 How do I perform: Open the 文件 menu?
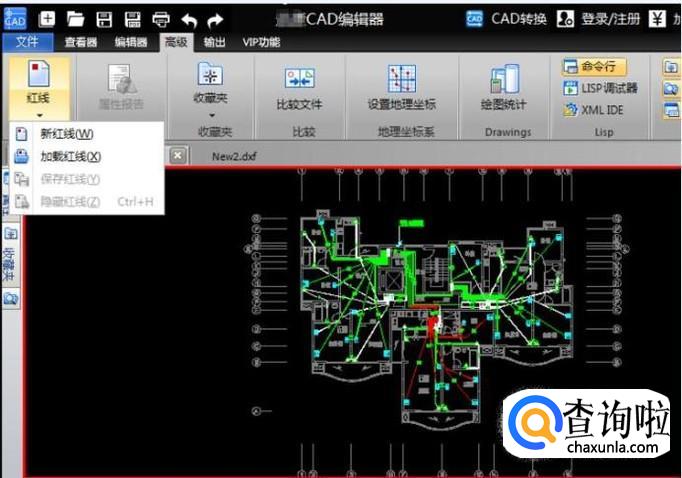(x=27, y=42)
